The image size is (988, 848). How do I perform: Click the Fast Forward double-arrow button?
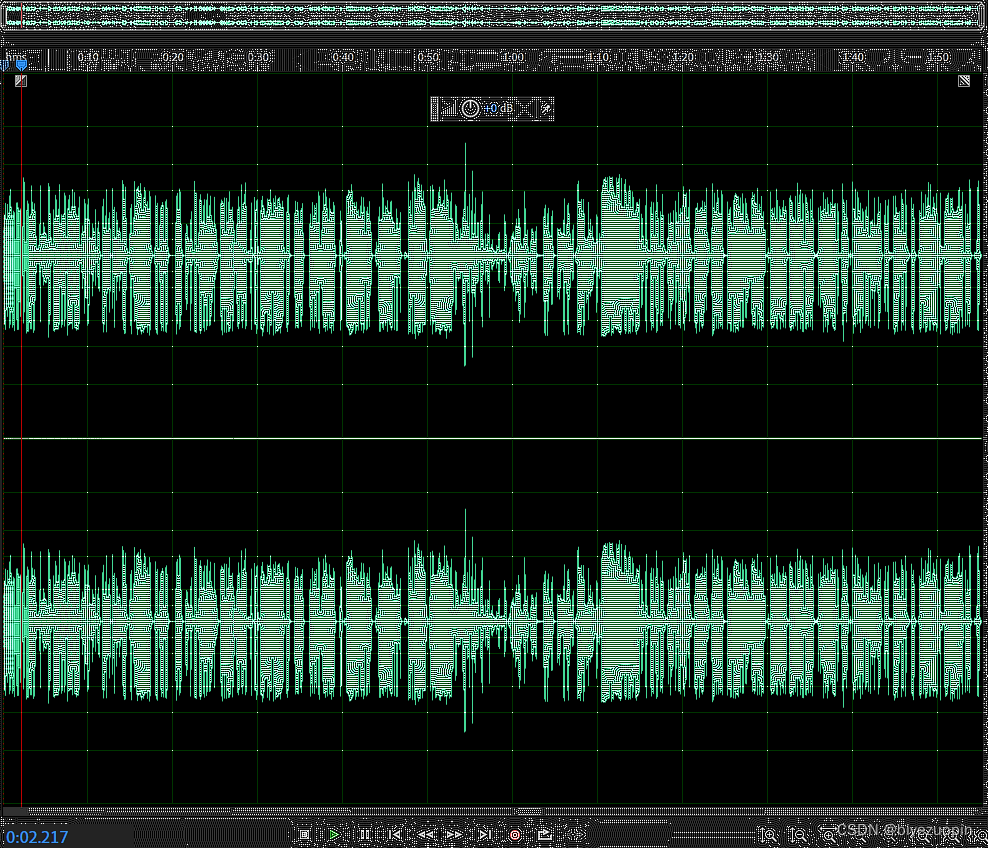pyautogui.click(x=454, y=835)
